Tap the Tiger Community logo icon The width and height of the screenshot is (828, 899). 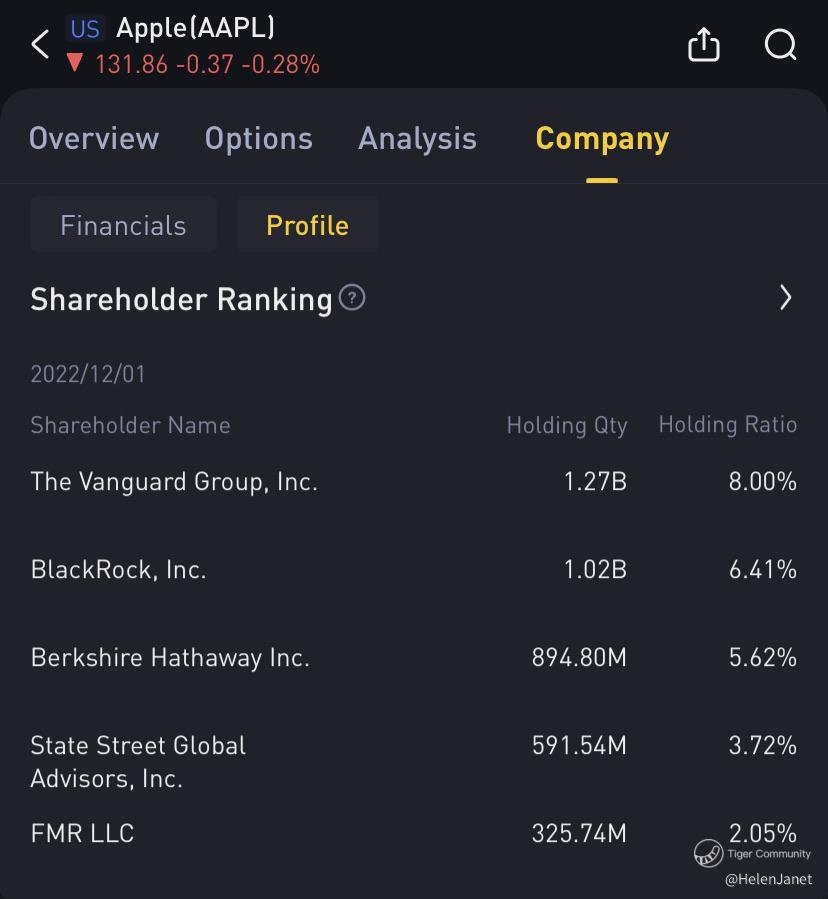click(x=708, y=853)
